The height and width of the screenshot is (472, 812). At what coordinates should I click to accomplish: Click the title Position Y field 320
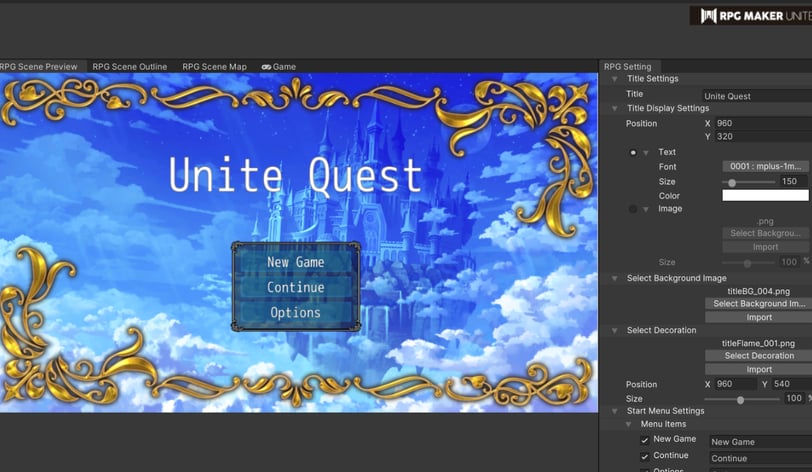click(x=763, y=137)
